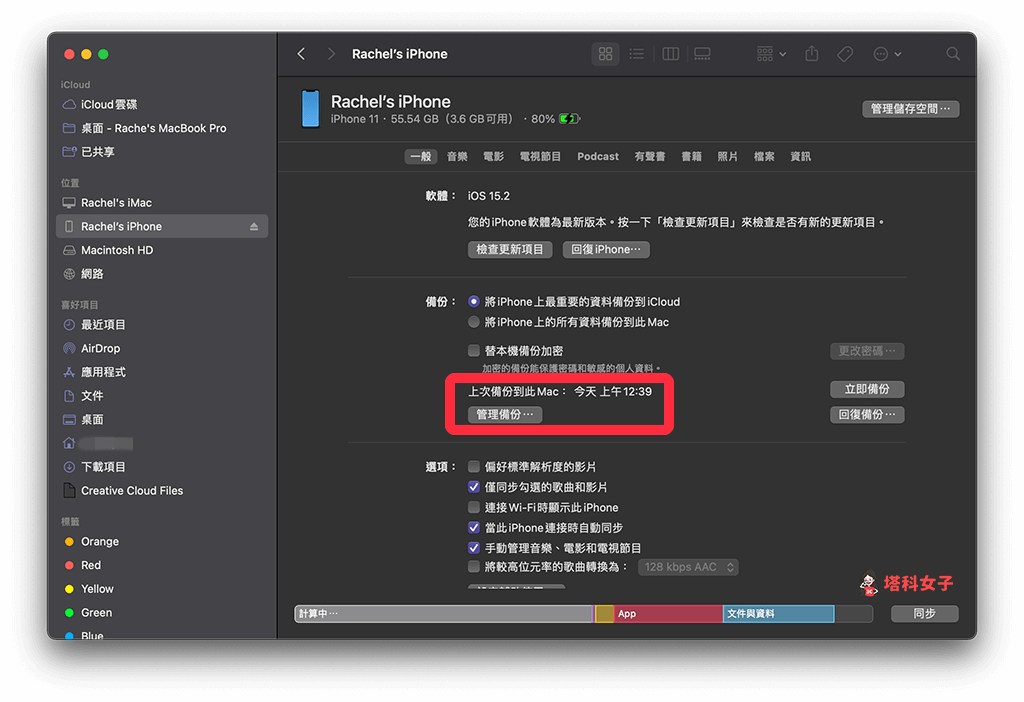The height and width of the screenshot is (702, 1024).
Task: Click the Share toolbar icon
Action: coord(812,54)
